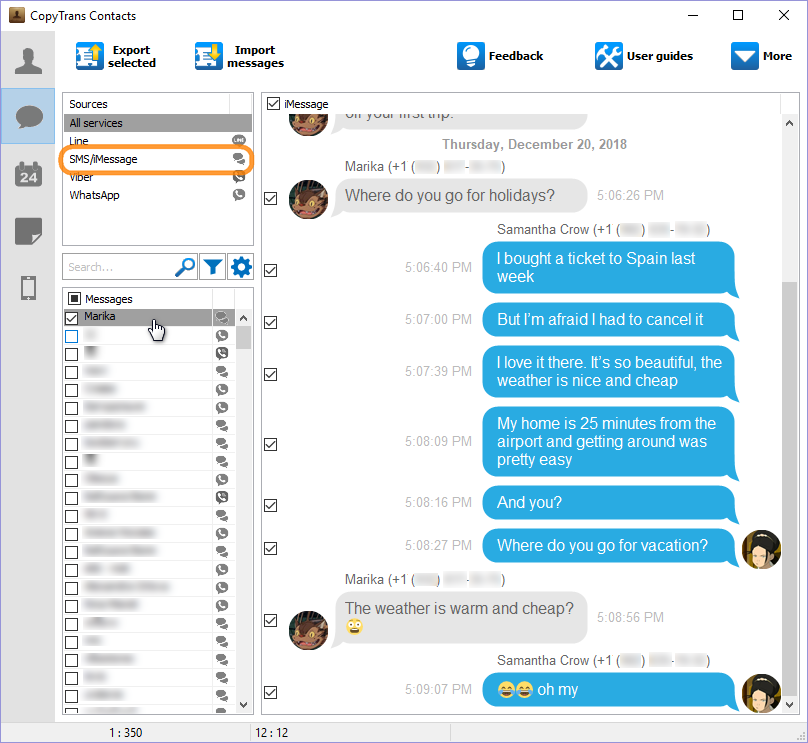Viewport: 808px width, 743px height.
Task: Open the Notes sidebar icon
Action: pyautogui.click(x=28, y=231)
